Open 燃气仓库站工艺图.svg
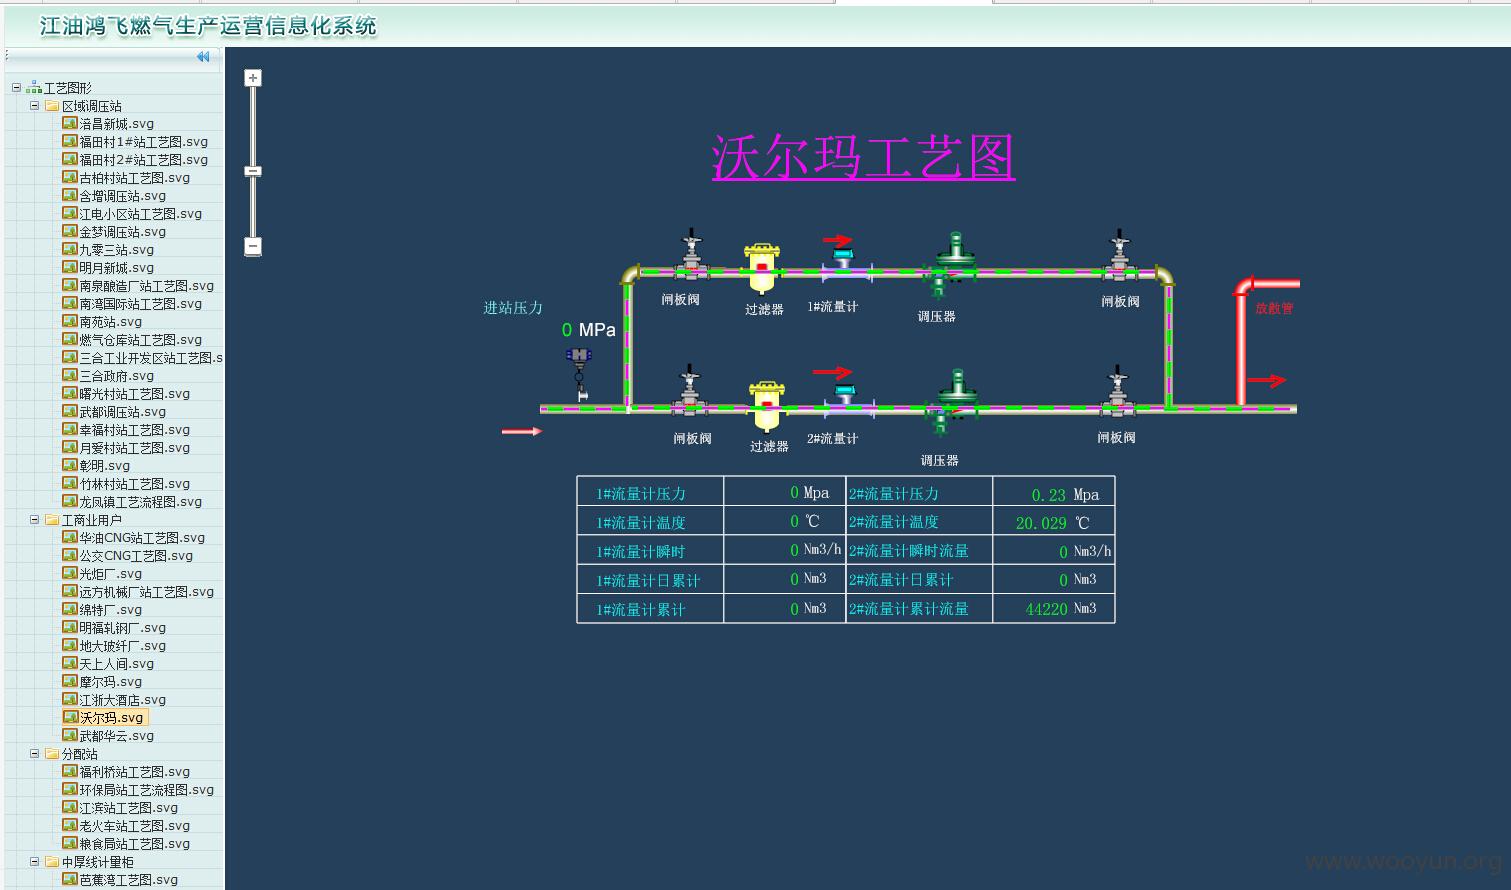Screen dimensions: 1511x890 click(141, 340)
